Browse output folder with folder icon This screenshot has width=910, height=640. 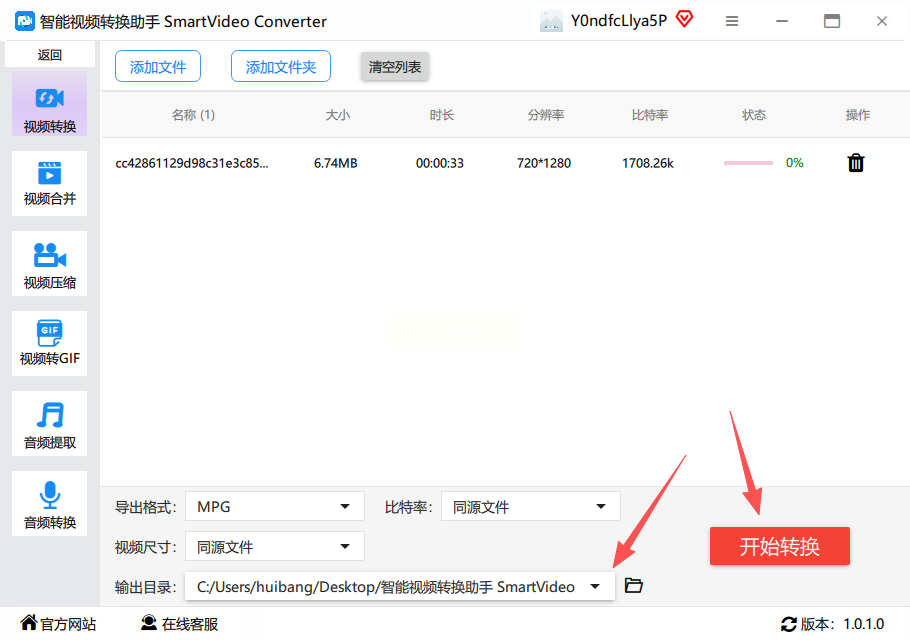633,585
